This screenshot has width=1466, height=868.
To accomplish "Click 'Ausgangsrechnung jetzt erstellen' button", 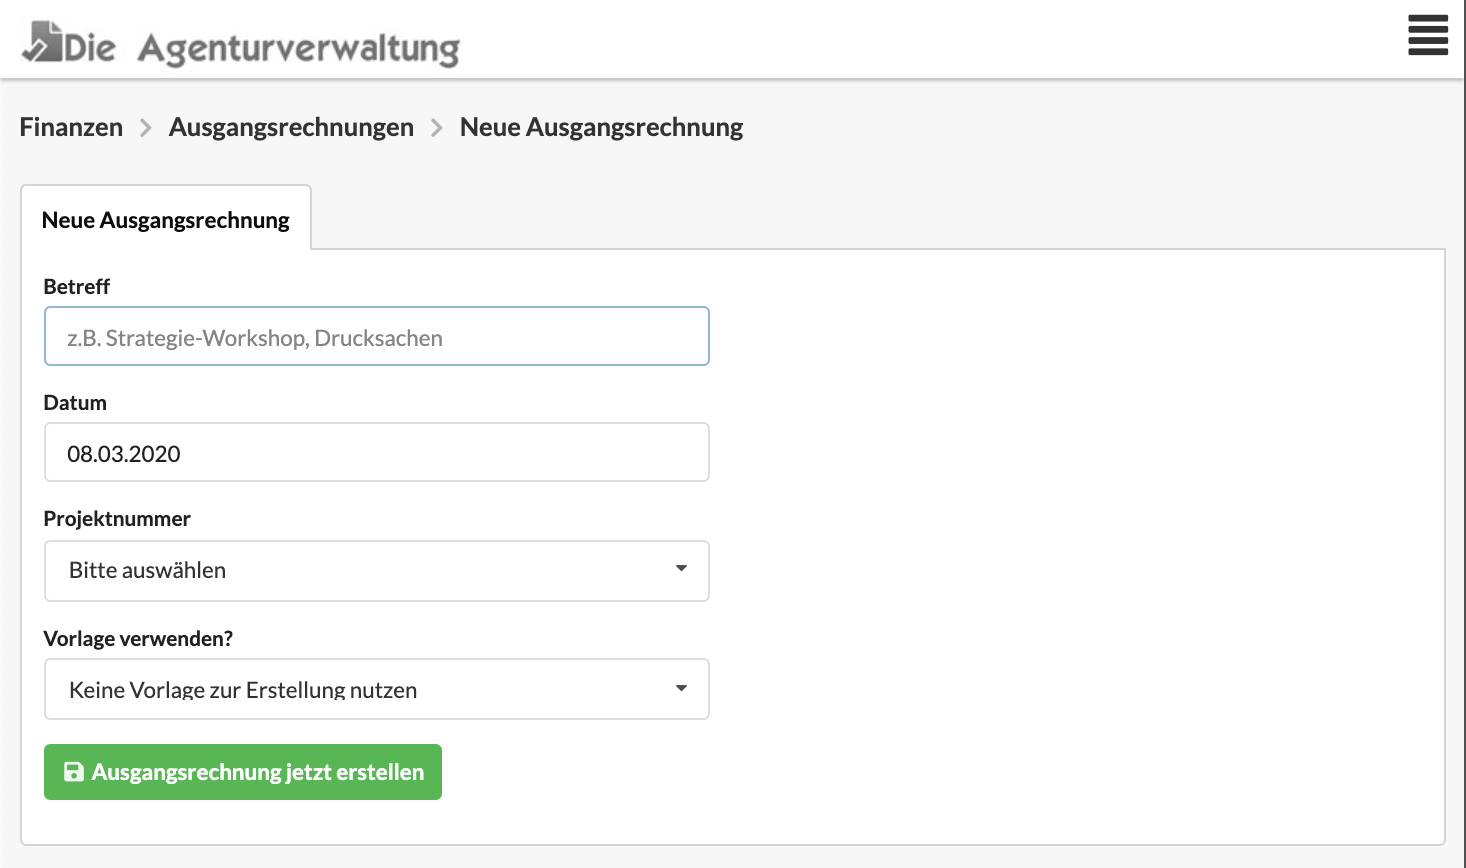I will pyautogui.click(x=243, y=772).
